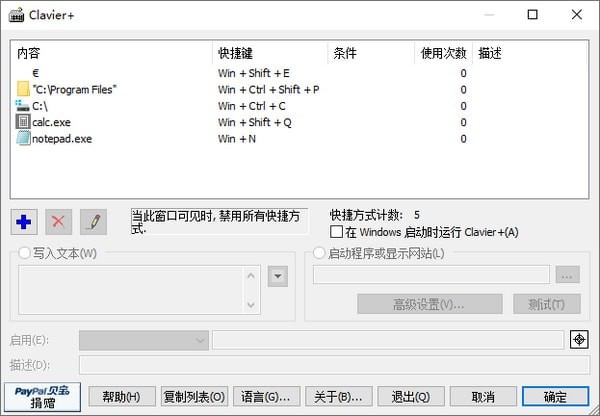Click the drive icon of C:\ row

tap(22, 105)
